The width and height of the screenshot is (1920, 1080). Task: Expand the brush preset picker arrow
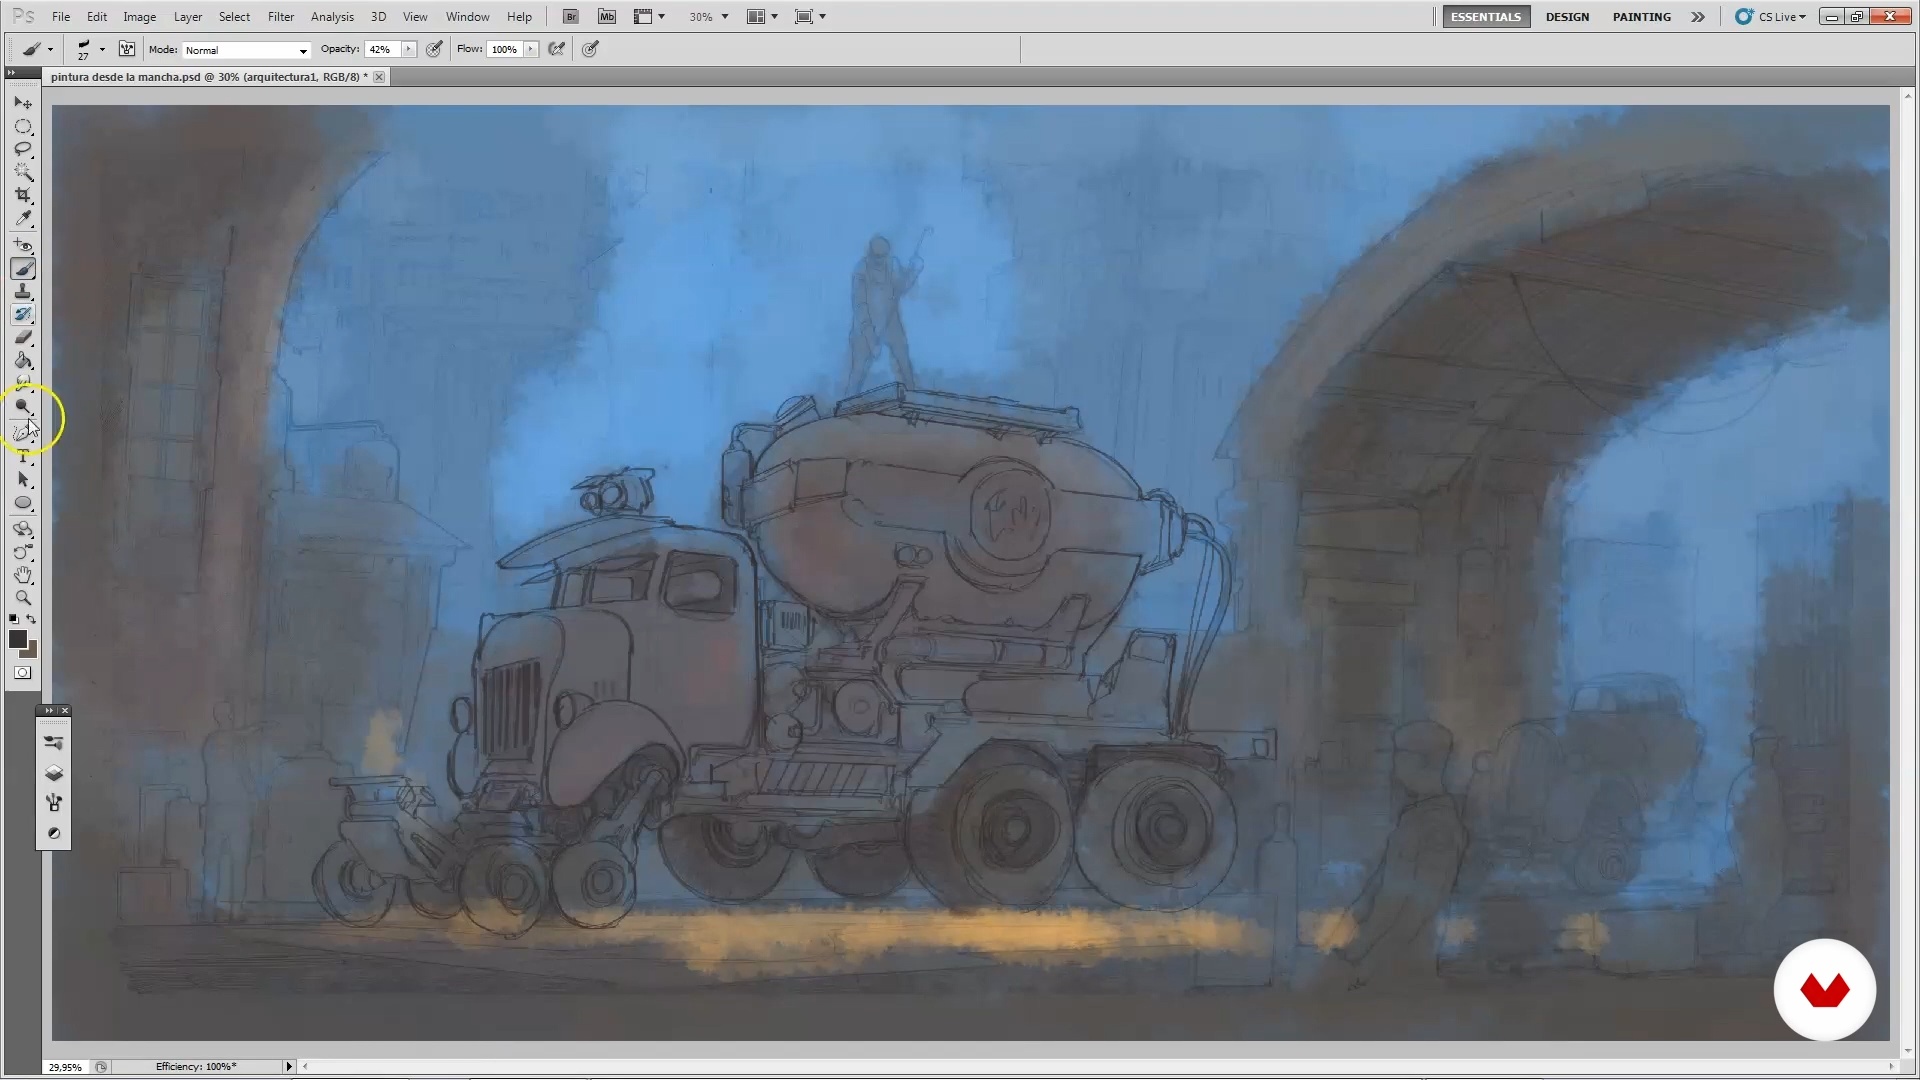[102, 49]
